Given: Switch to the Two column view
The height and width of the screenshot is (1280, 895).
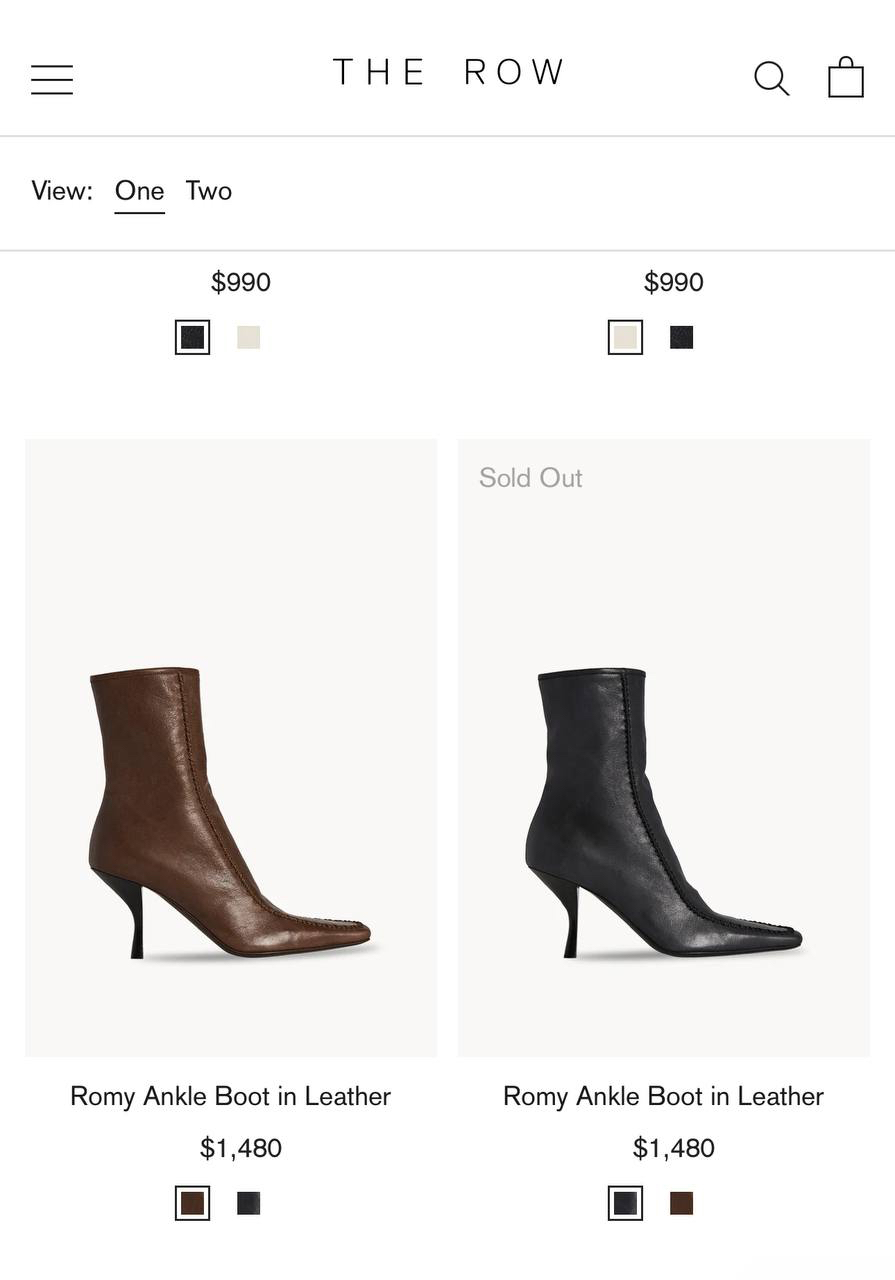Looking at the screenshot, I should tap(209, 191).
